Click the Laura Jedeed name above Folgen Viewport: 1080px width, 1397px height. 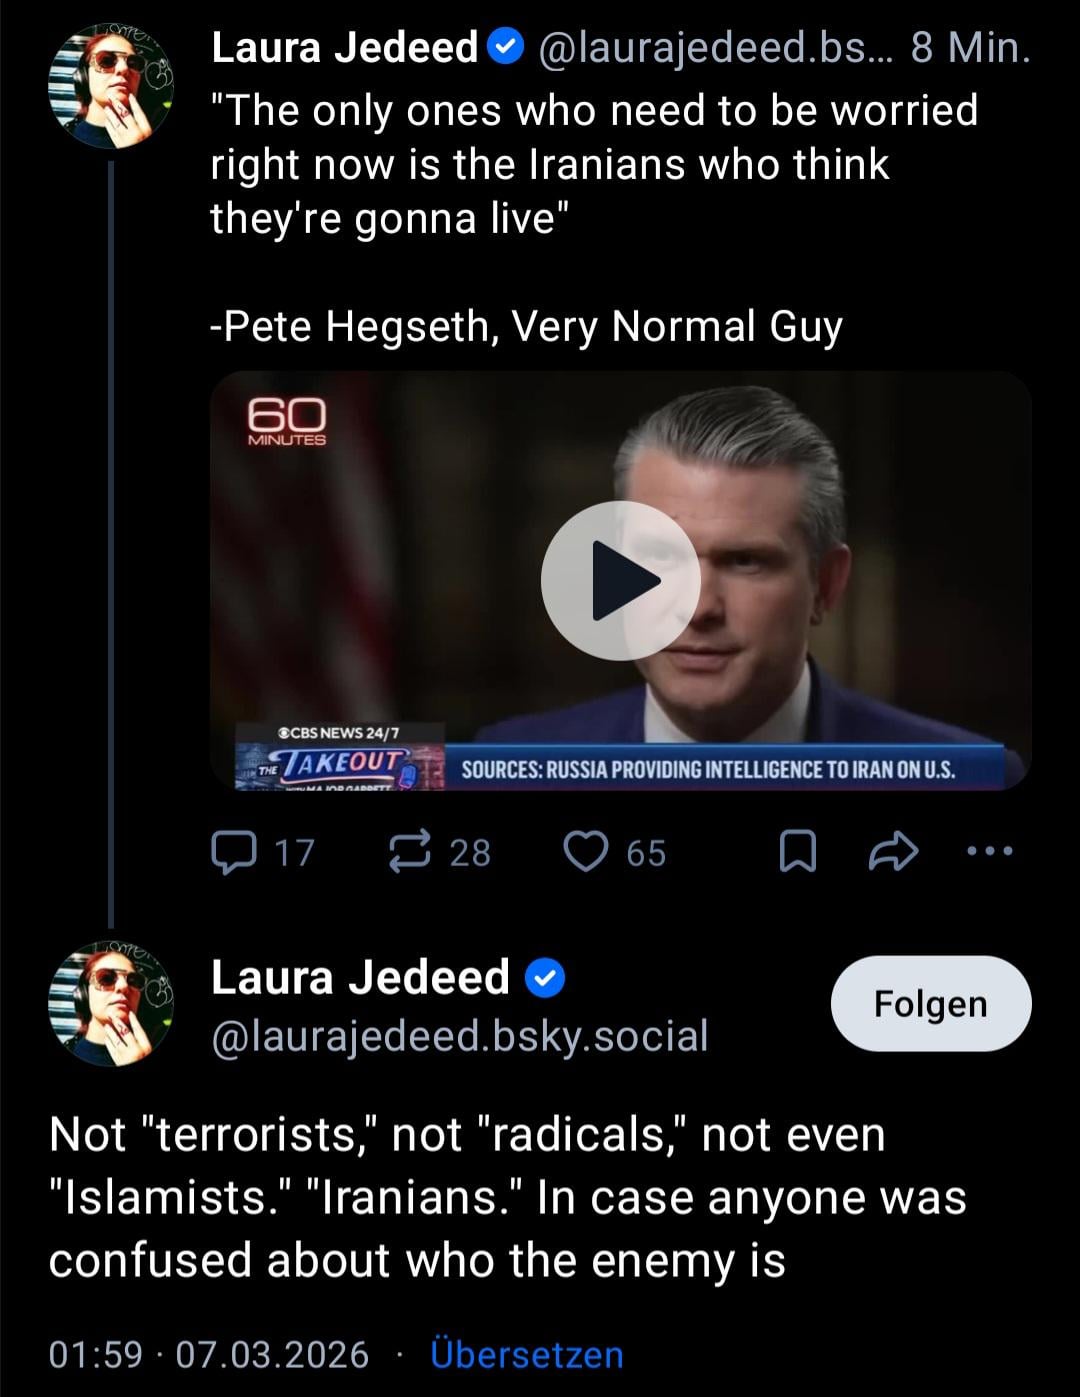coord(360,978)
